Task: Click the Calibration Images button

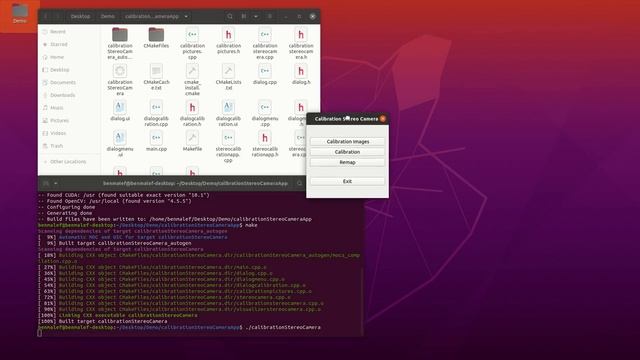Action: pyautogui.click(x=347, y=141)
